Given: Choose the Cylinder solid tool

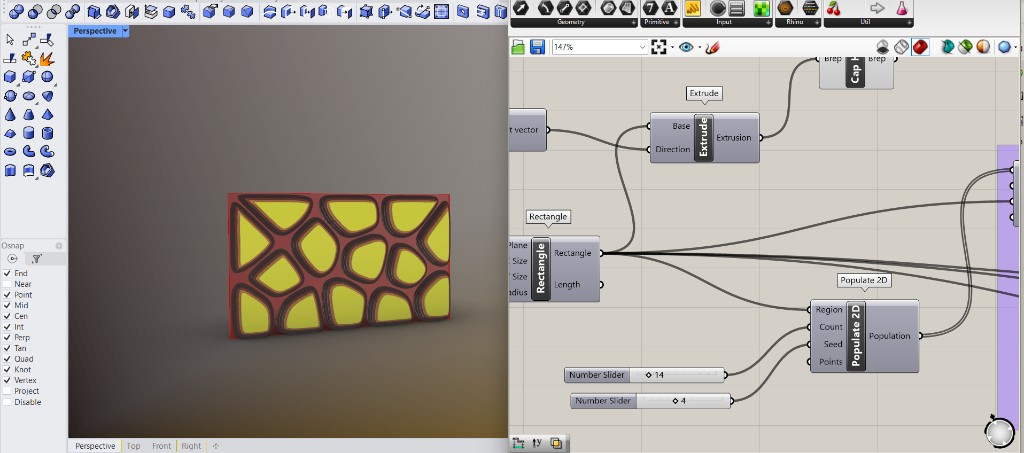Looking at the screenshot, I should click(x=29, y=133).
